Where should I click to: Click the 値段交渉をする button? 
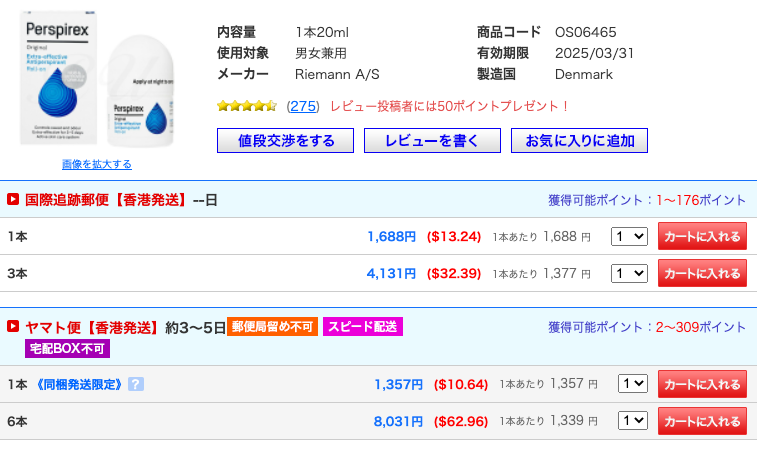[x=285, y=141]
